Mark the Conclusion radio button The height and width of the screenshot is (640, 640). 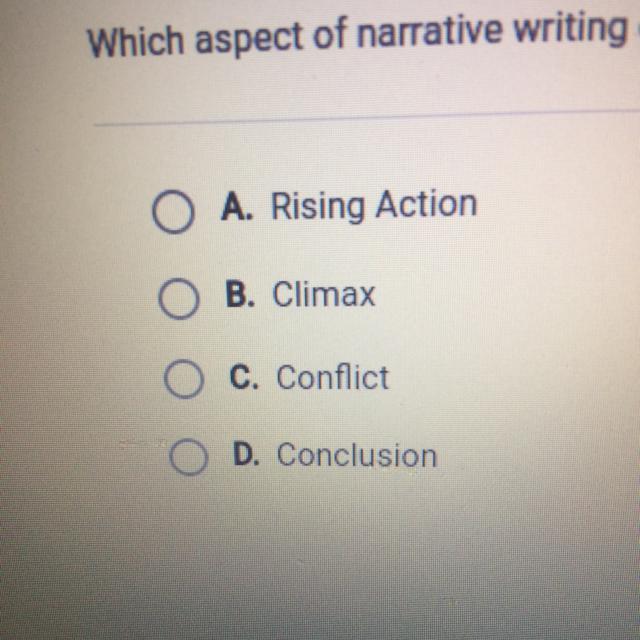click(x=187, y=458)
